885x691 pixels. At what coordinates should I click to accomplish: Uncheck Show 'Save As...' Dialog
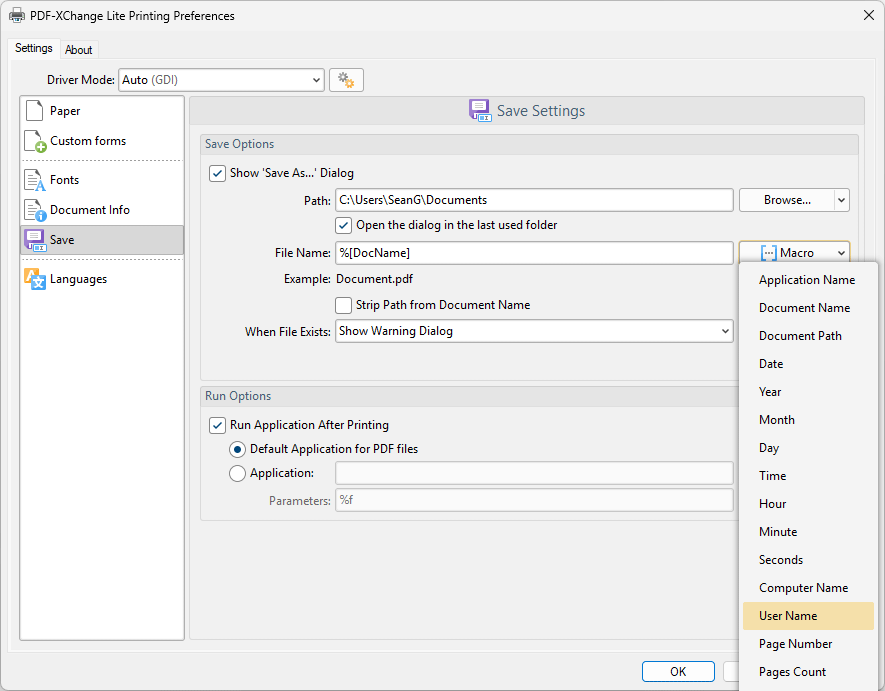217,173
